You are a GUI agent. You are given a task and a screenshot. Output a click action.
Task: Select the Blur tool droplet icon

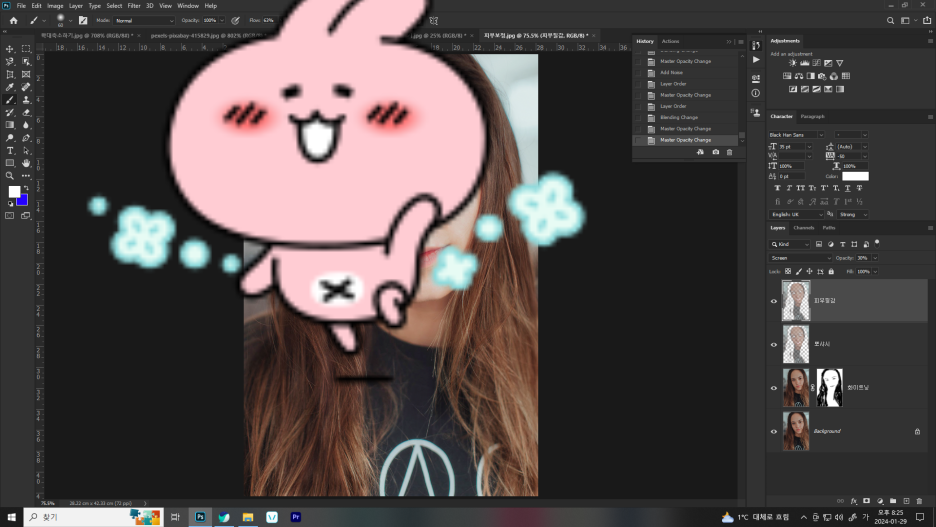(x=26, y=125)
